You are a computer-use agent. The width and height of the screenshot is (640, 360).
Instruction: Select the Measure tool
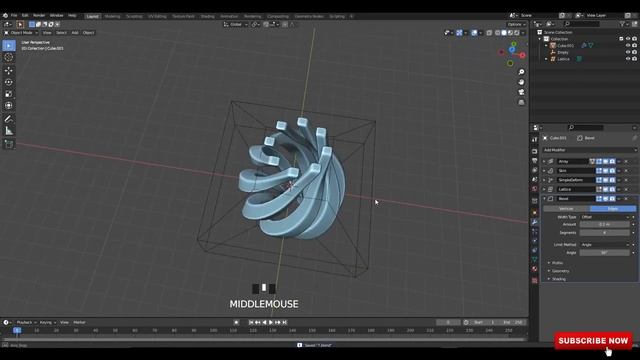[9, 131]
